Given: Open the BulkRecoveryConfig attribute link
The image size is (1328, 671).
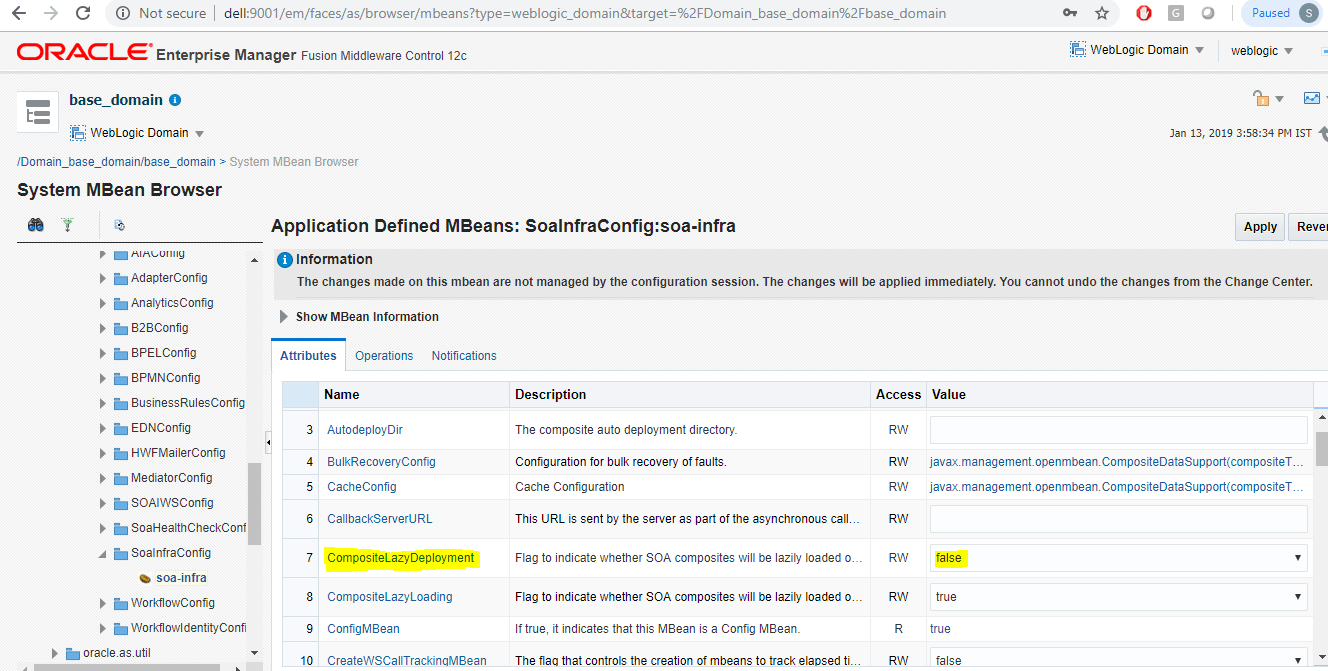Looking at the screenshot, I should click(381, 461).
